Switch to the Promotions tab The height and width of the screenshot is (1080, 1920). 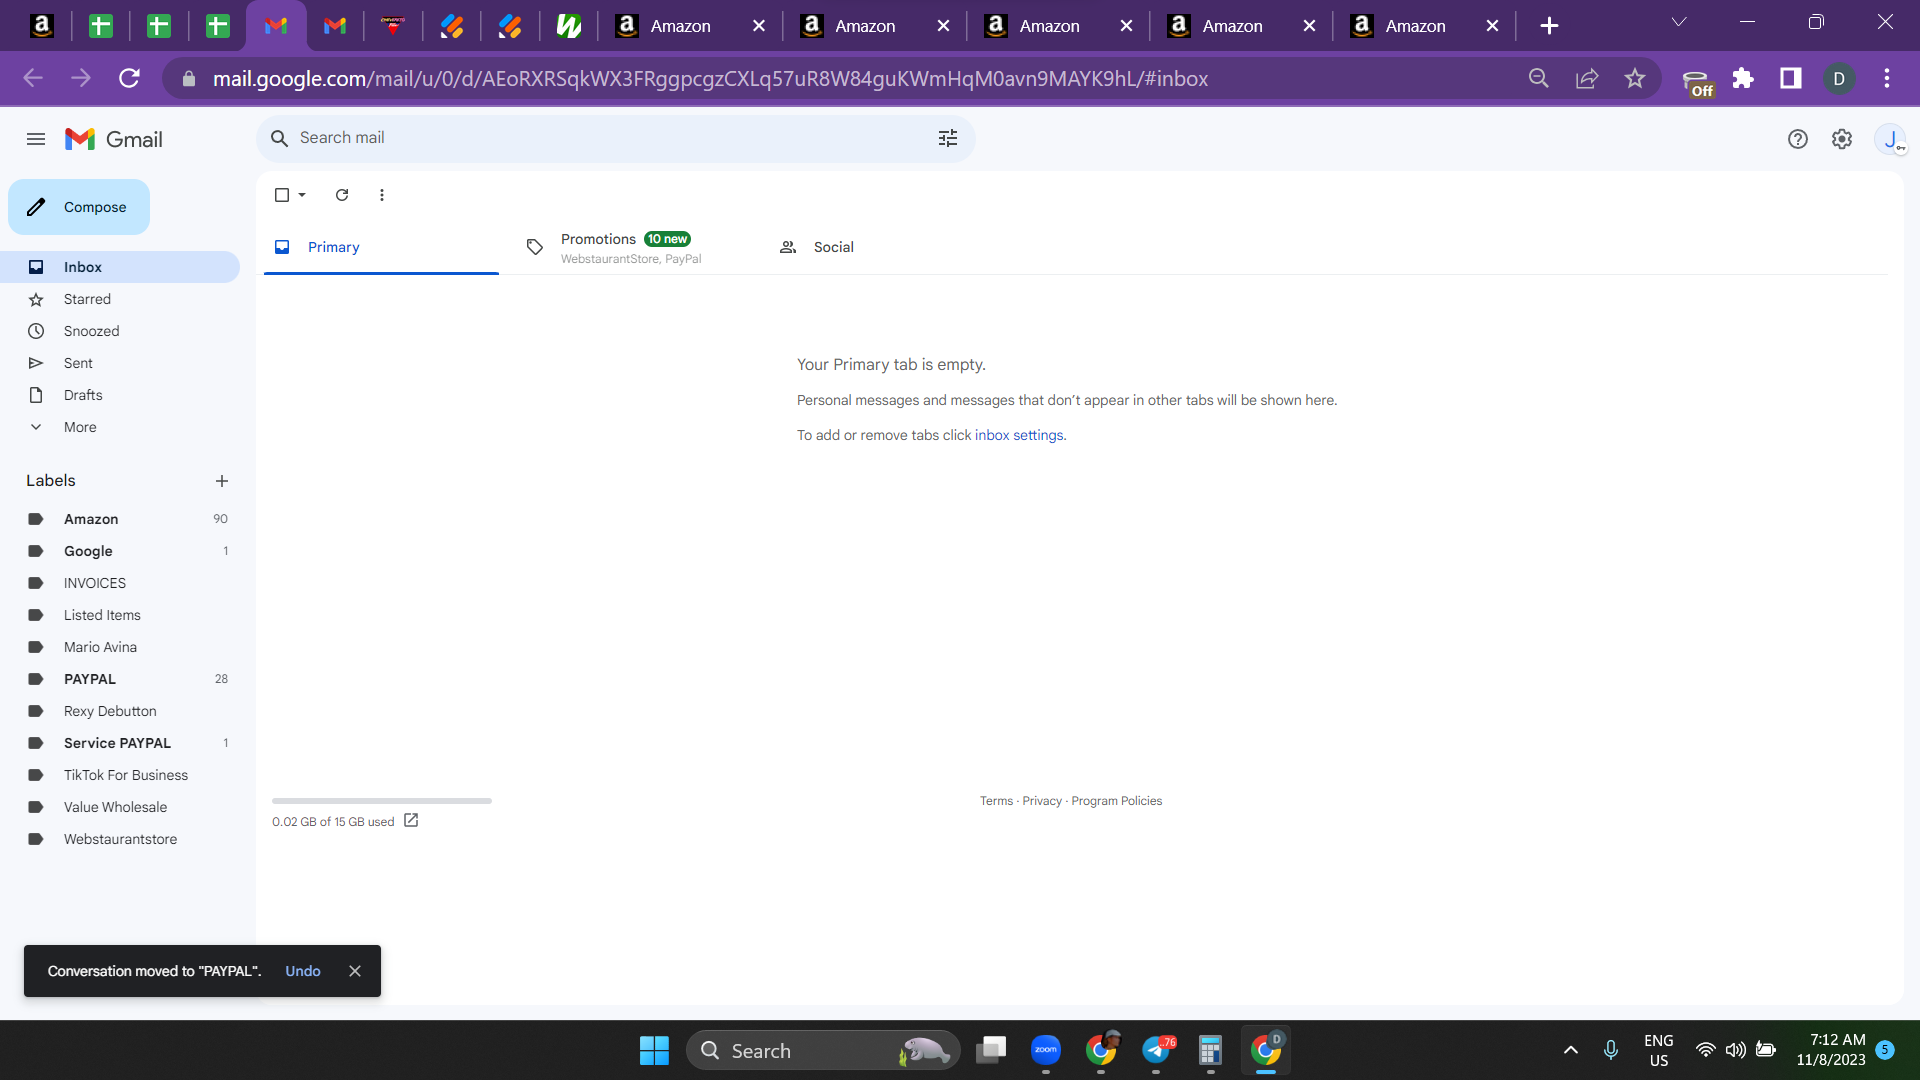(x=633, y=247)
